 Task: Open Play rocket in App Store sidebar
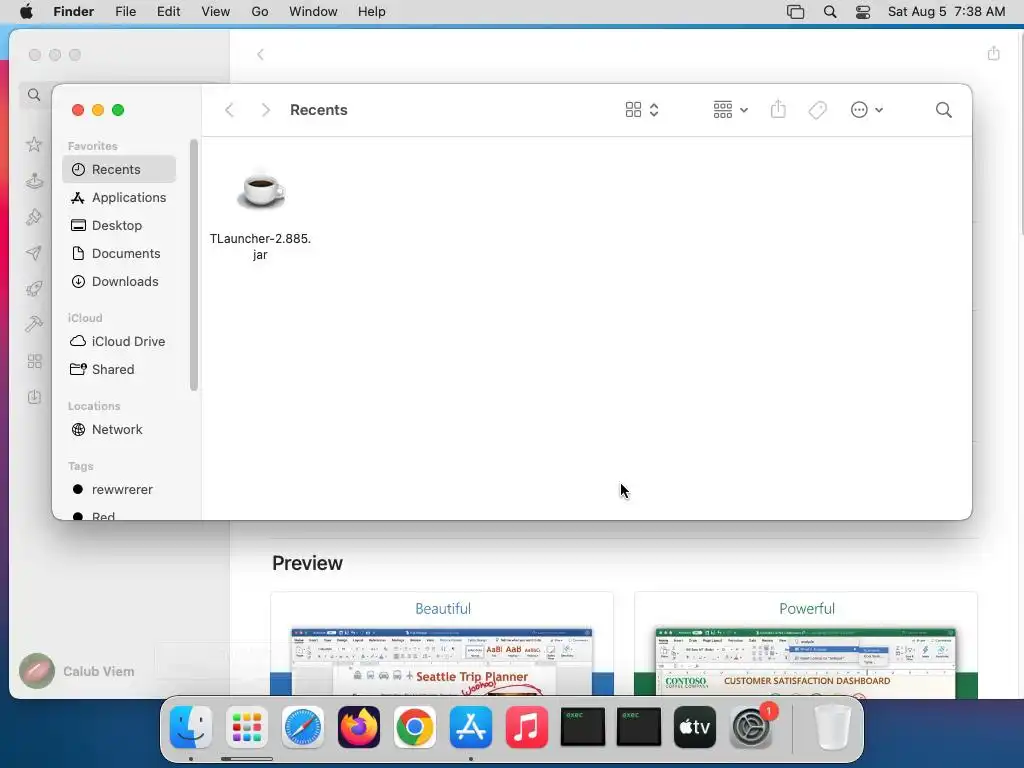34,289
